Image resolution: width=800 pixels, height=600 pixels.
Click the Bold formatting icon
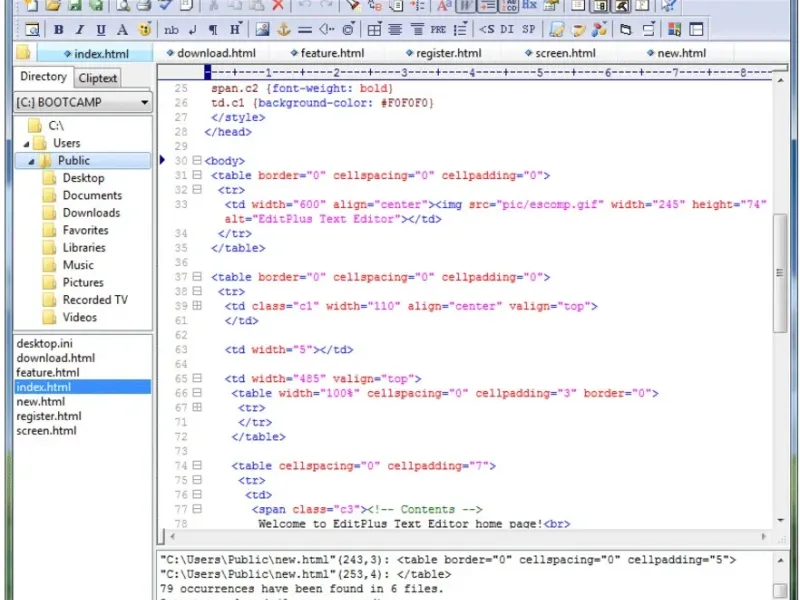(59, 30)
